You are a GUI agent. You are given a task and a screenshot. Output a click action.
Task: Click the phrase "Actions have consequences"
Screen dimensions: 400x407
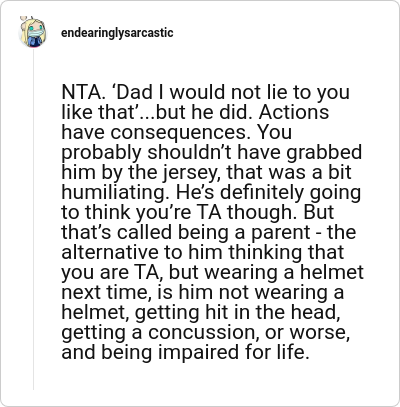(195, 122)
